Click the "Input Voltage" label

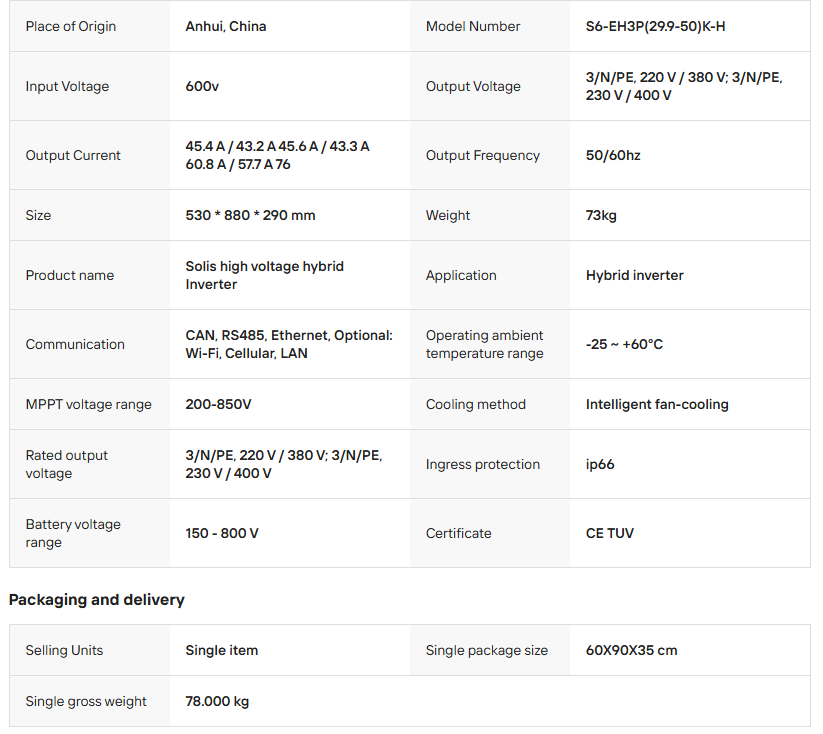pos(67,86)
